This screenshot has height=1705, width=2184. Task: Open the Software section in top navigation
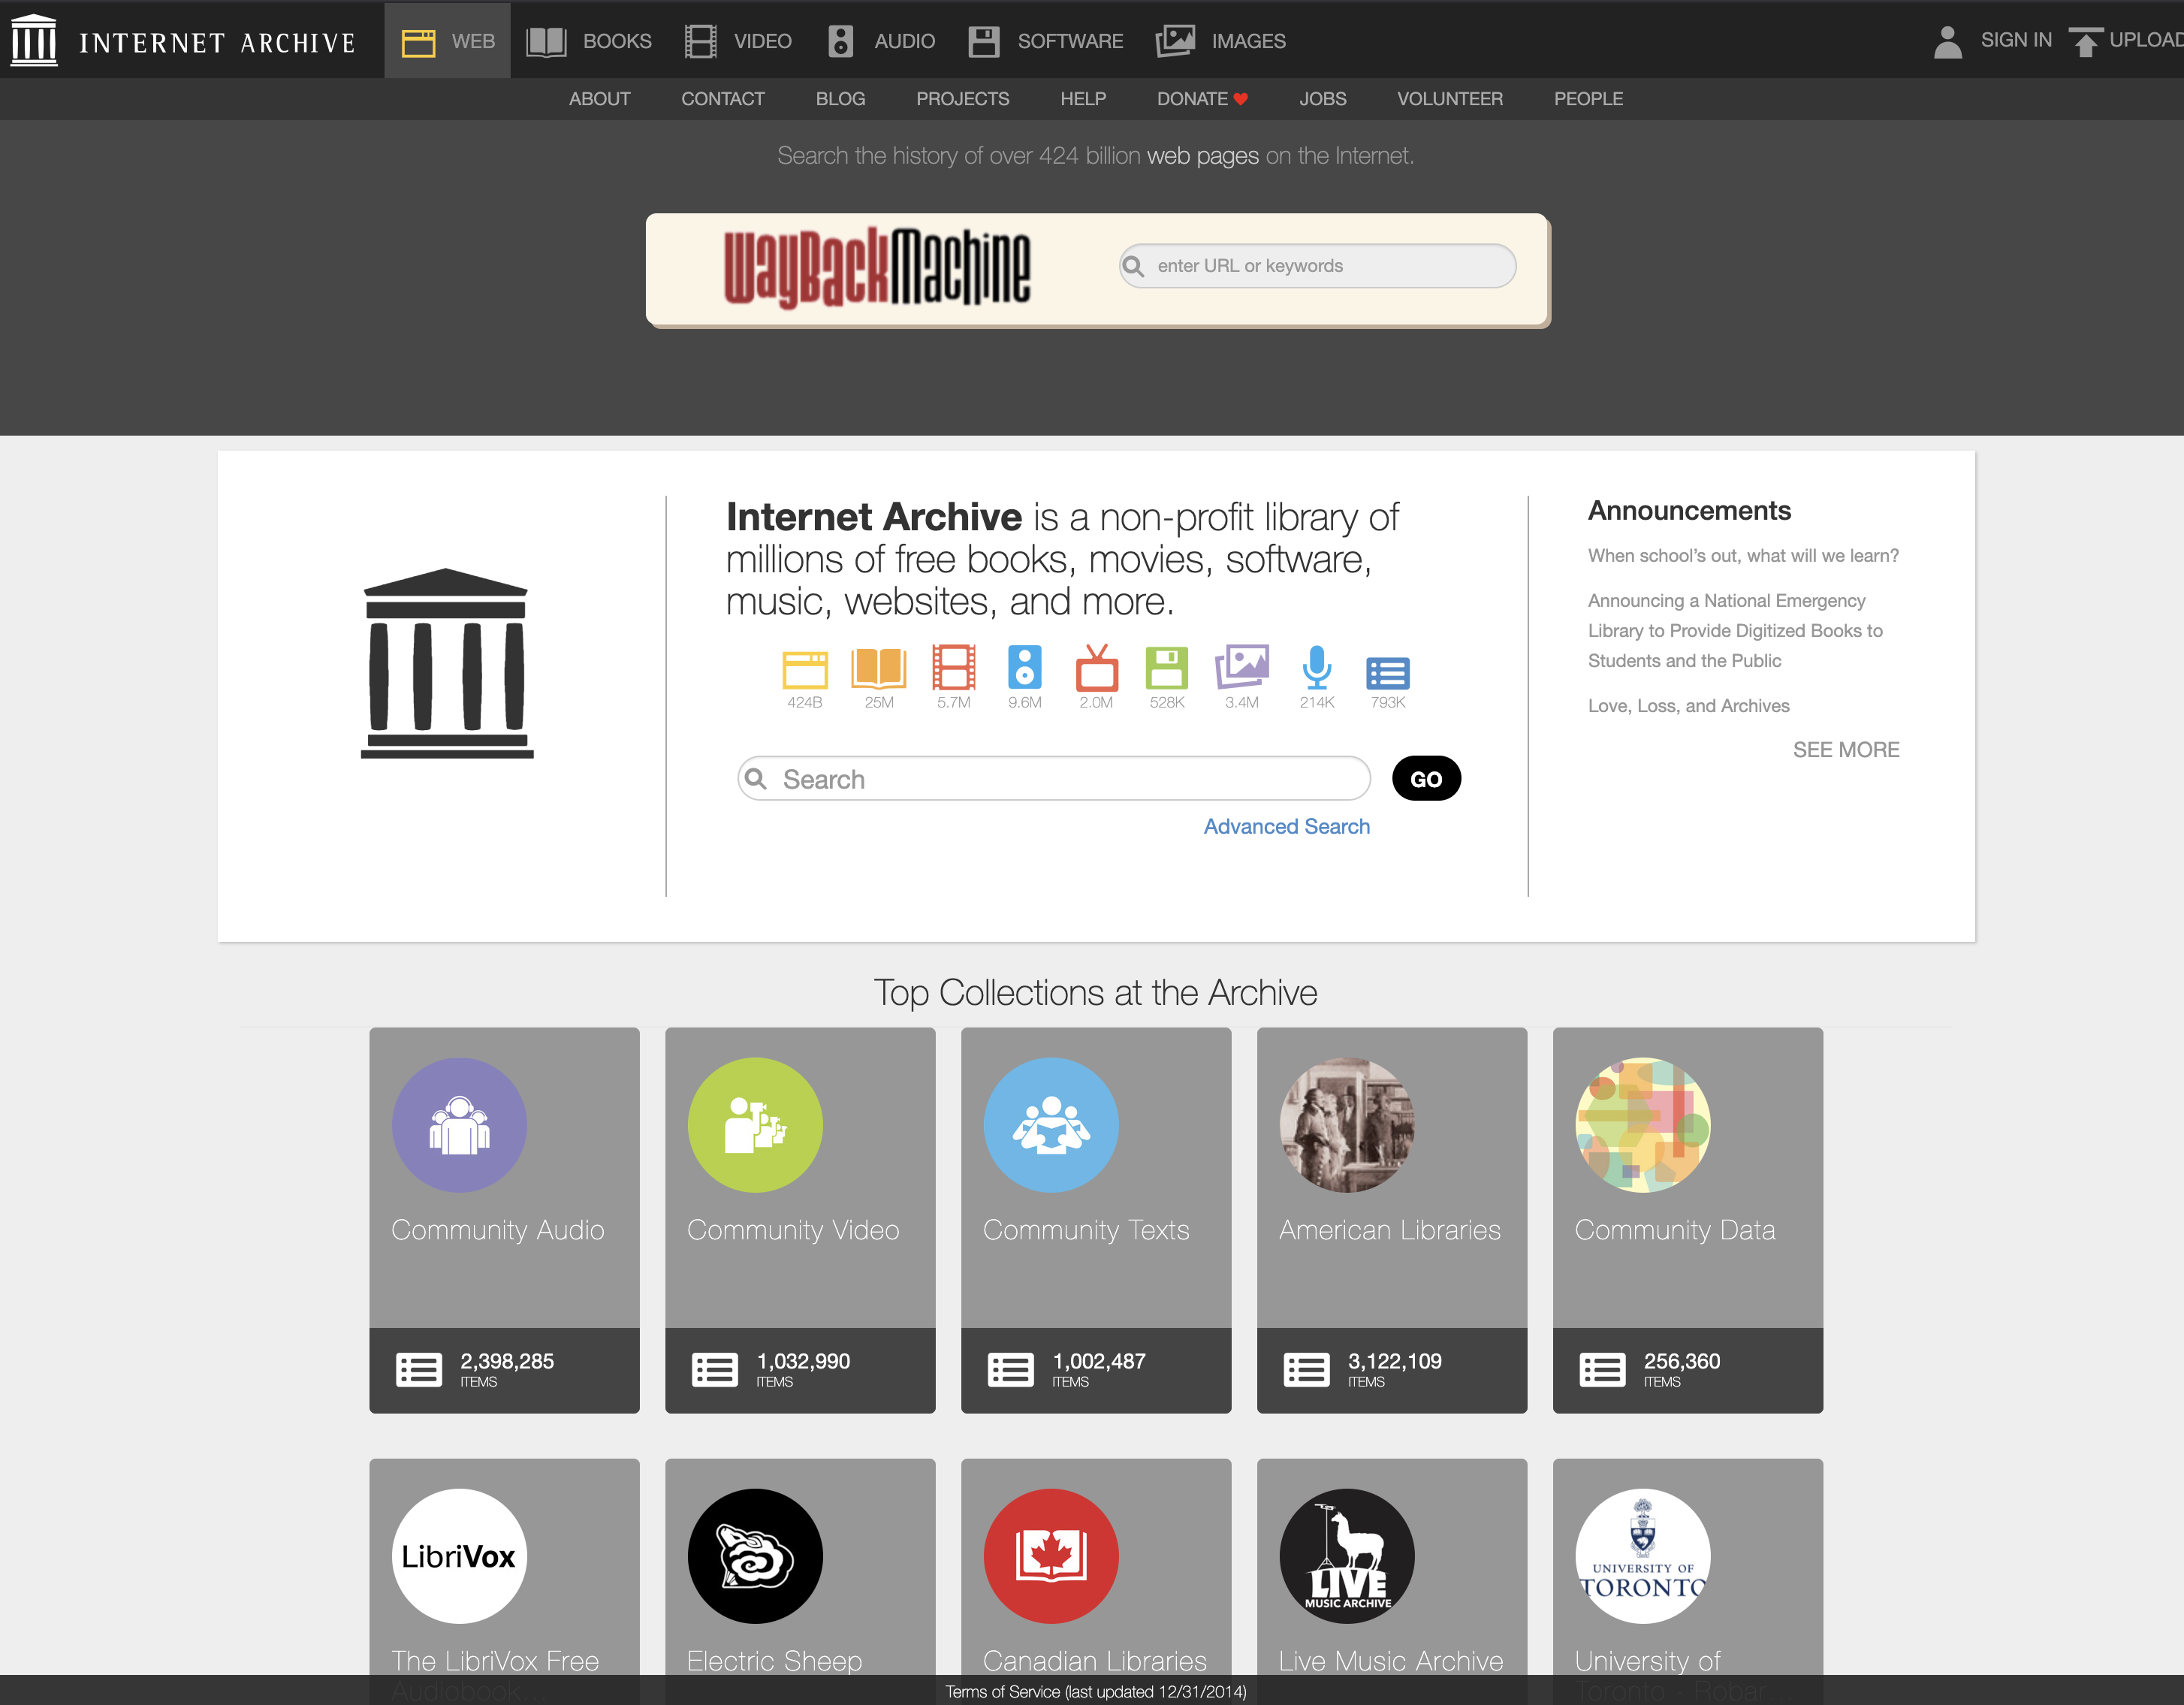tap(1046, 41)
